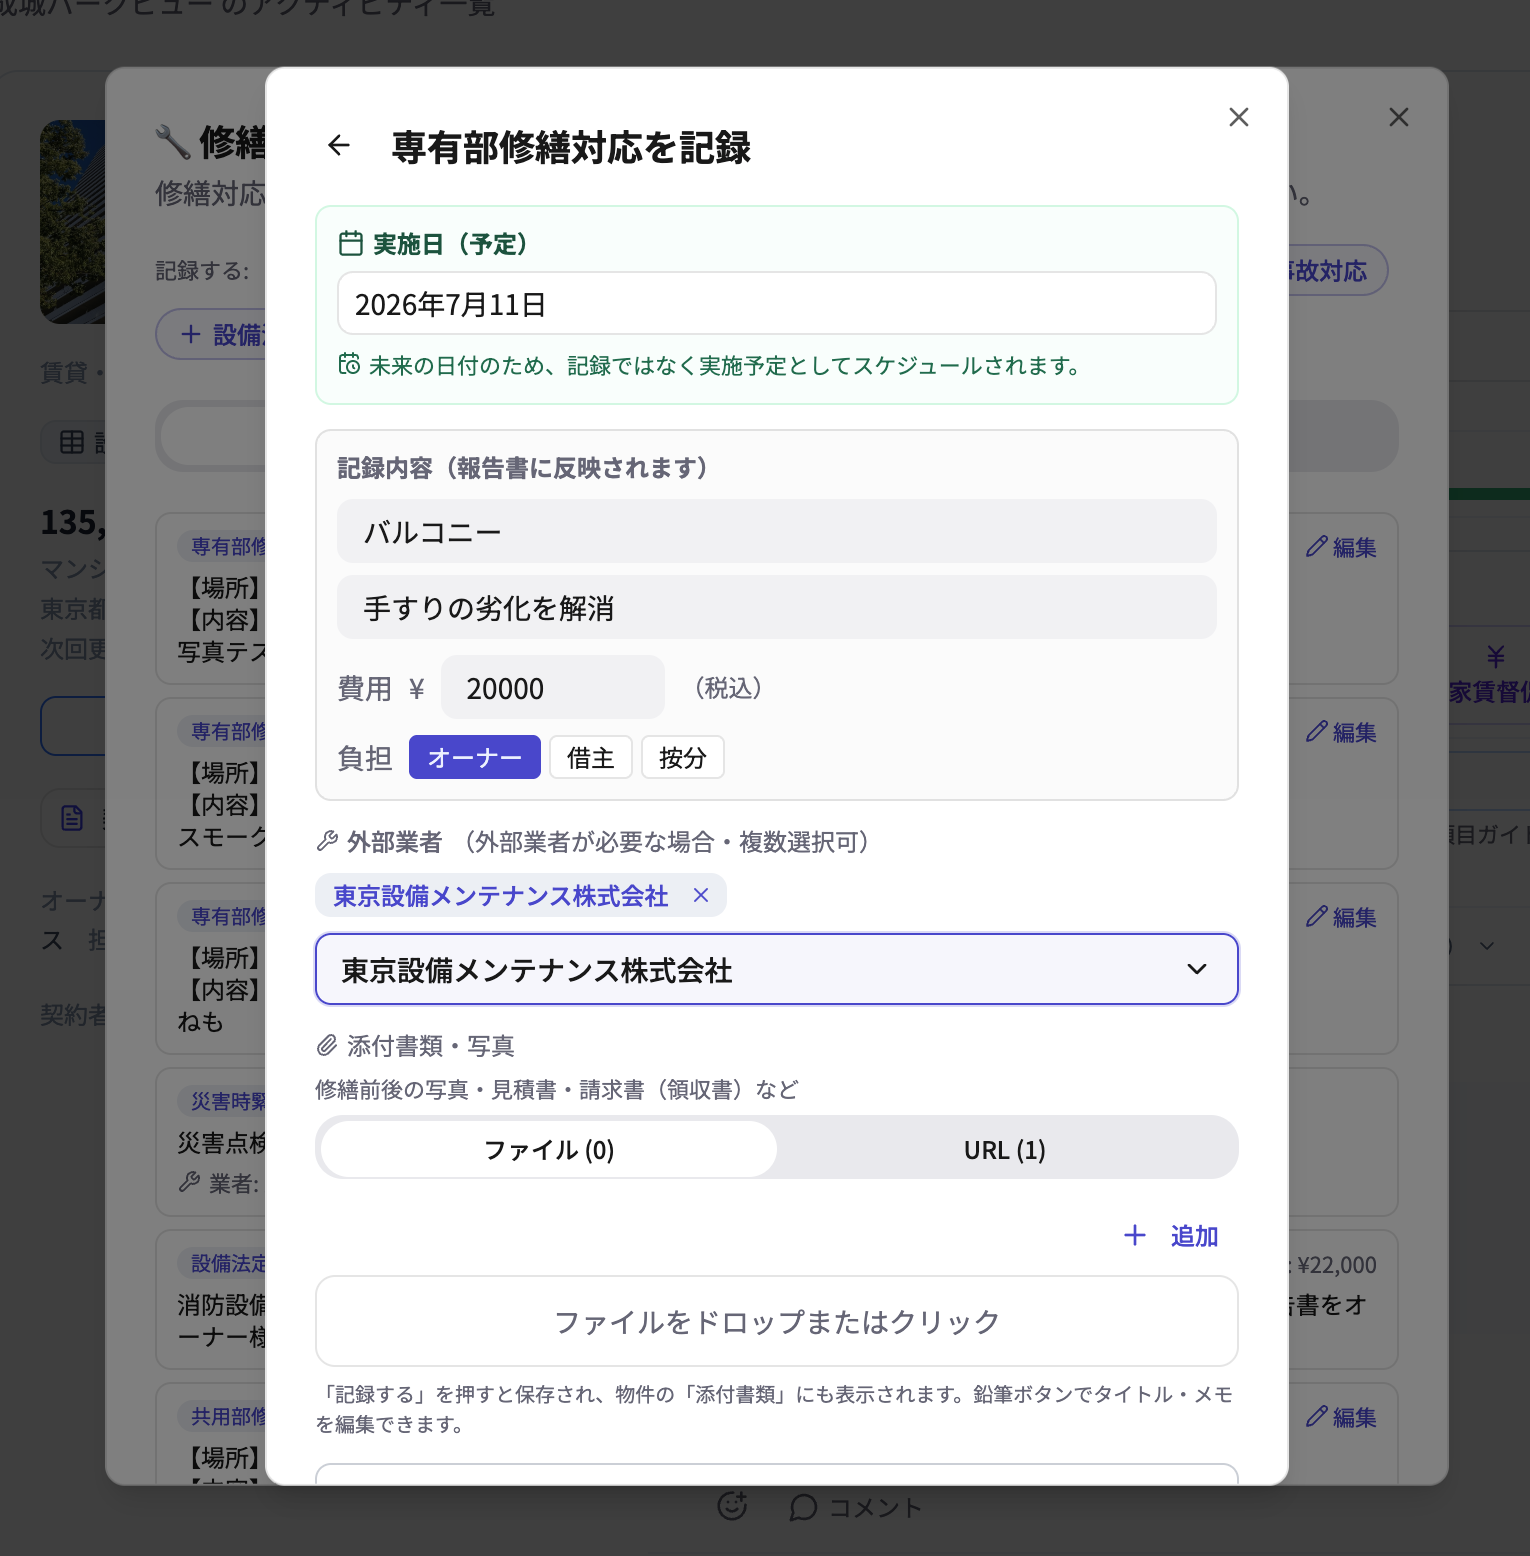Image resolution: width=1530 pixels, height=1556 pixels.
Task: Select 按分 cost split option
Action: pyautogui.click(x=682, y=757)
